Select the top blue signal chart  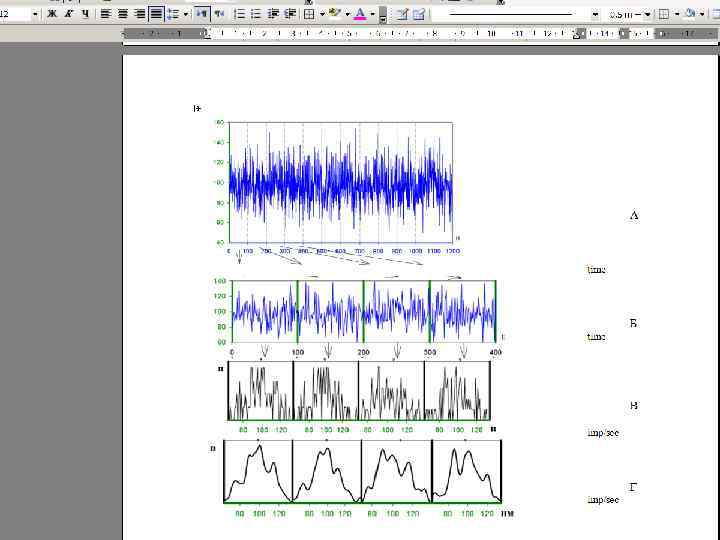pyautogui.click(x=340, y=182)
